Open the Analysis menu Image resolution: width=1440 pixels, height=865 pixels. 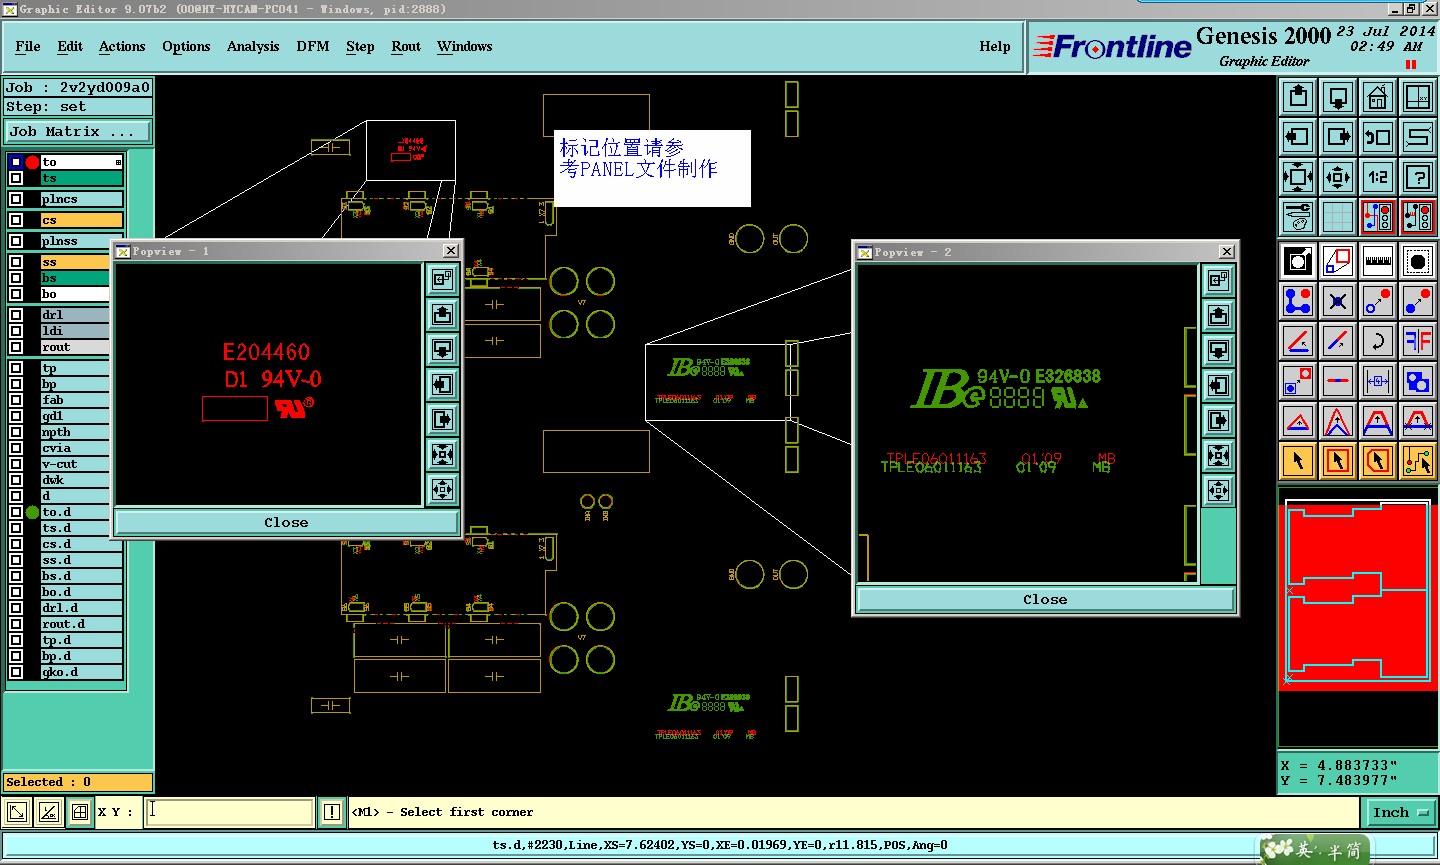point(253,46)
